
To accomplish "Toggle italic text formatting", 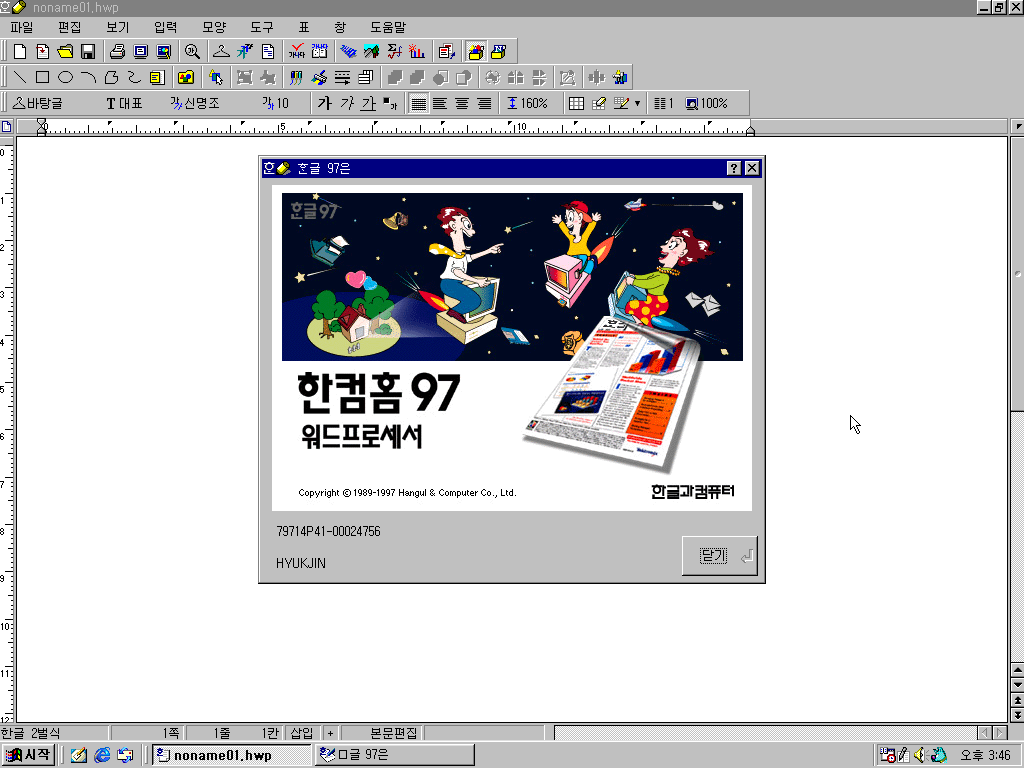I will point(347,103).
